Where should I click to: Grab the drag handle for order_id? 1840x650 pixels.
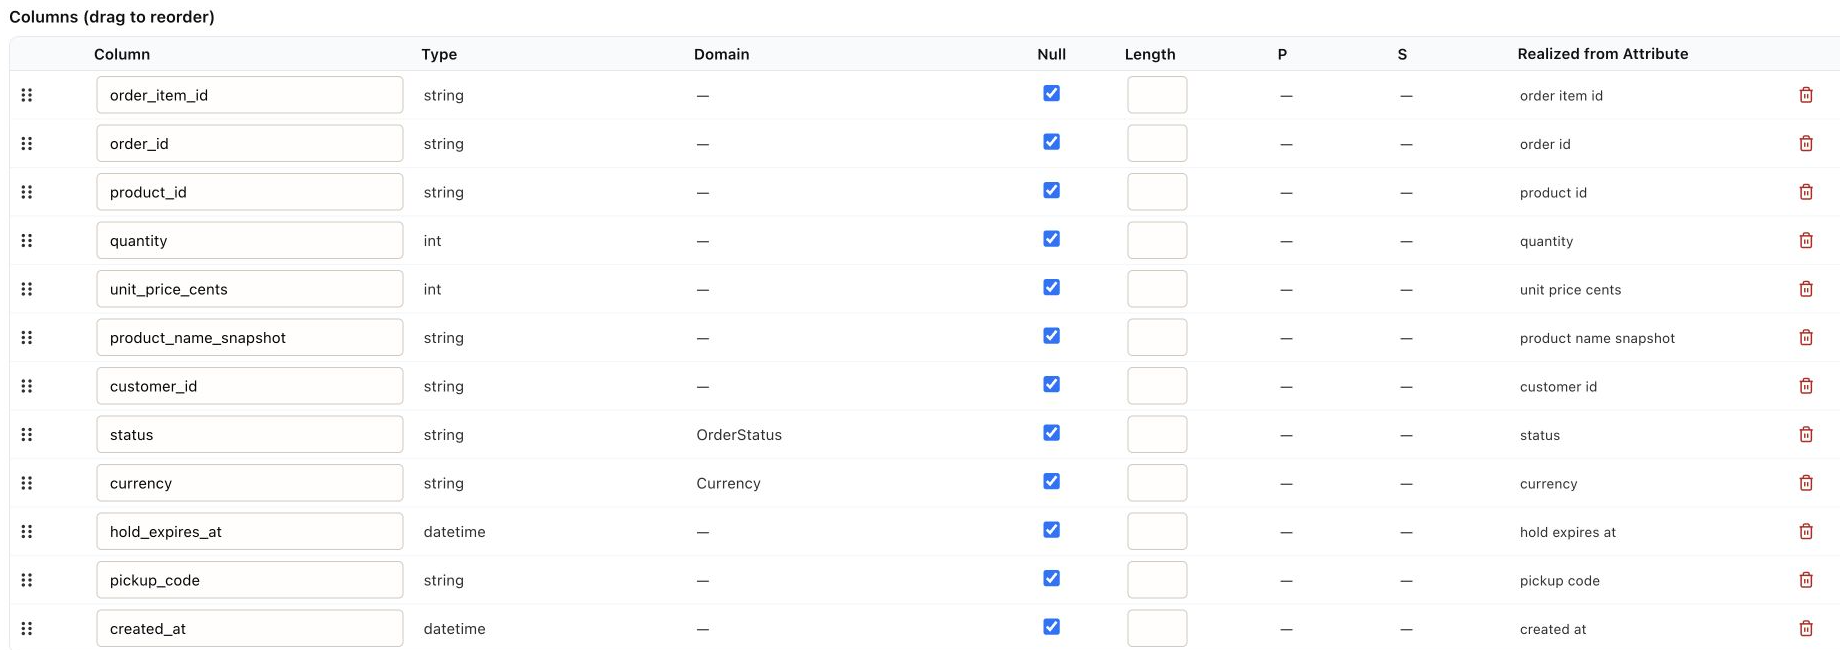pos(27,144)
